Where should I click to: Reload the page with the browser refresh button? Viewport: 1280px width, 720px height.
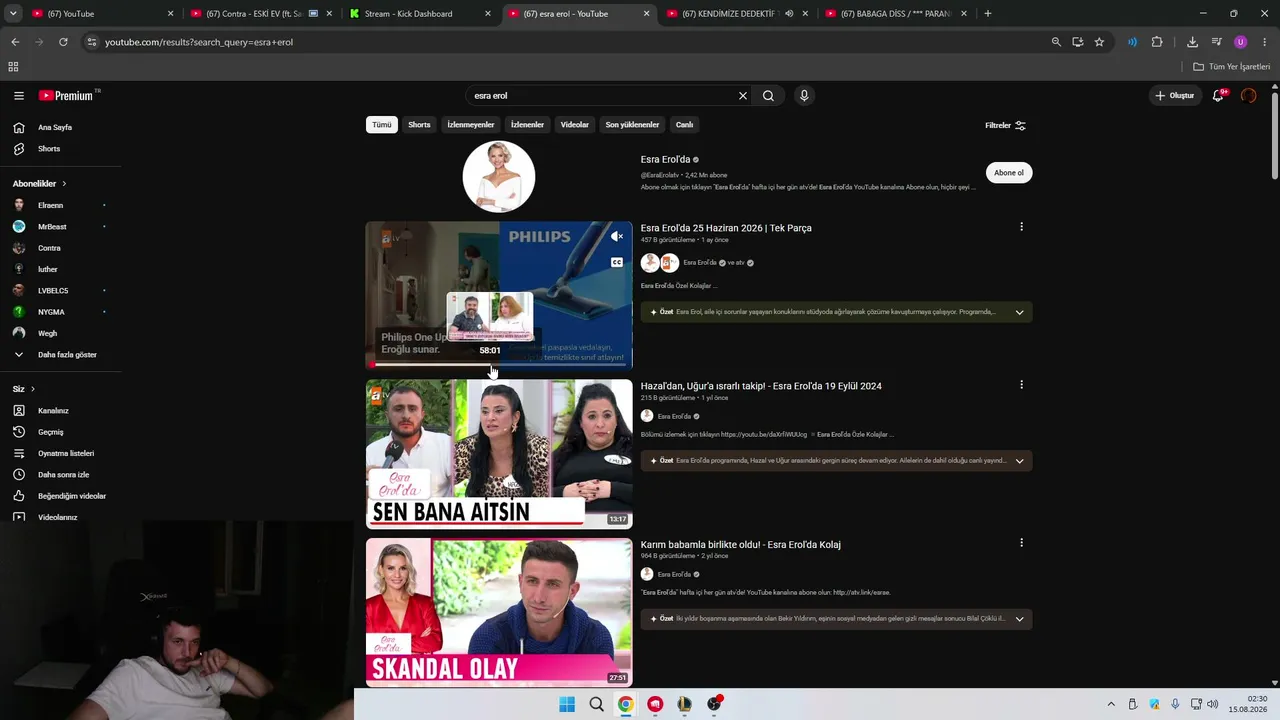[x=63, y=42]
